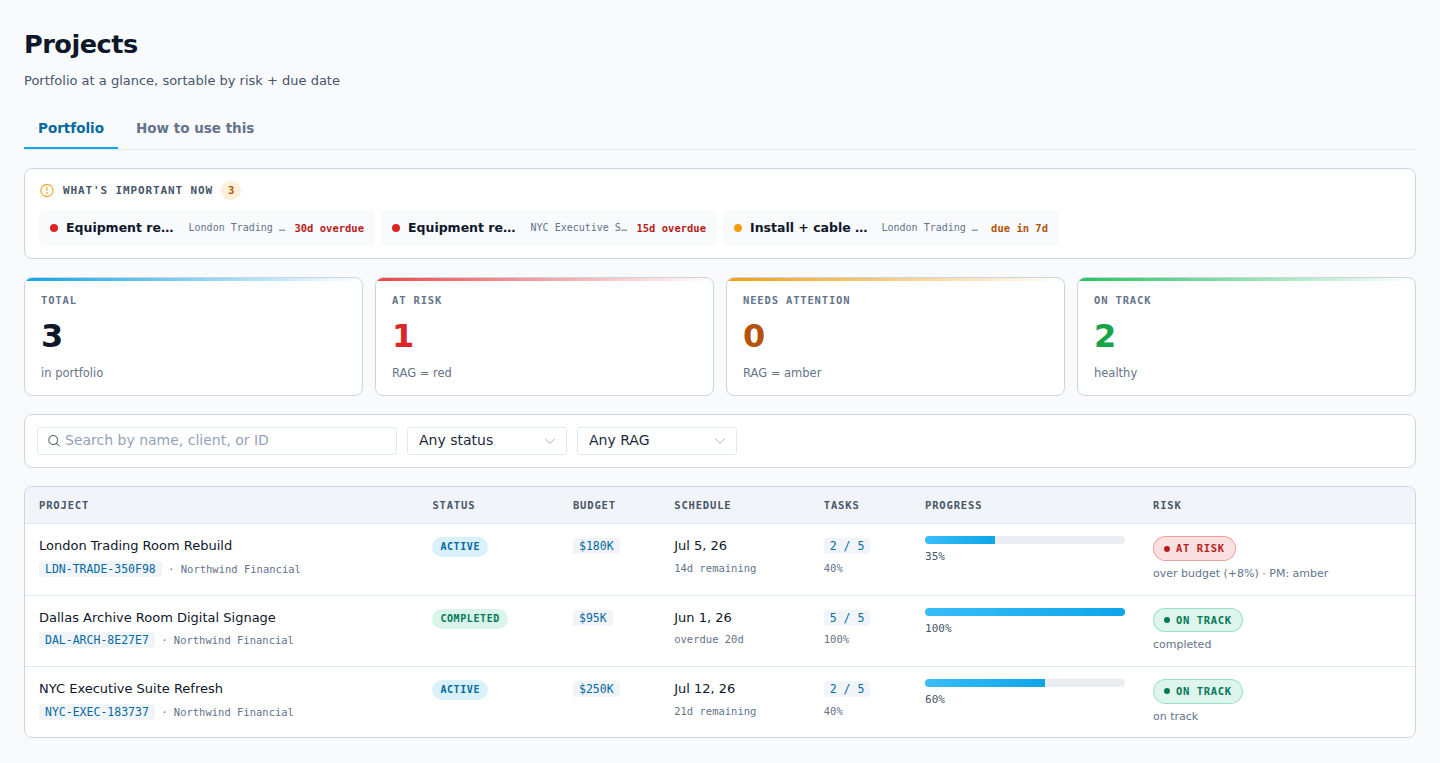This screenshot has height=763, width=1440.
Task: Click the On Track badge in NYC Executive row
Action: tap(1198, 691)
